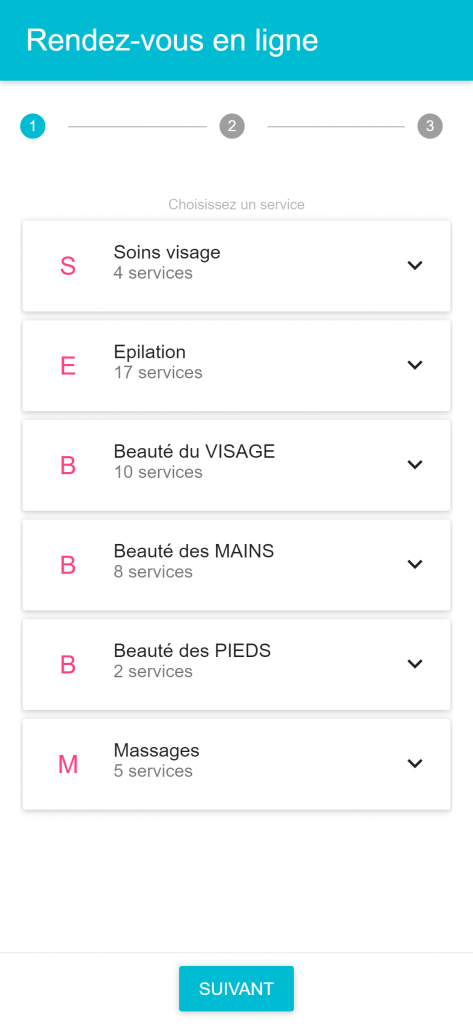Click the B avatar beside Beauté des MAINS

click(x=68, y=566)
